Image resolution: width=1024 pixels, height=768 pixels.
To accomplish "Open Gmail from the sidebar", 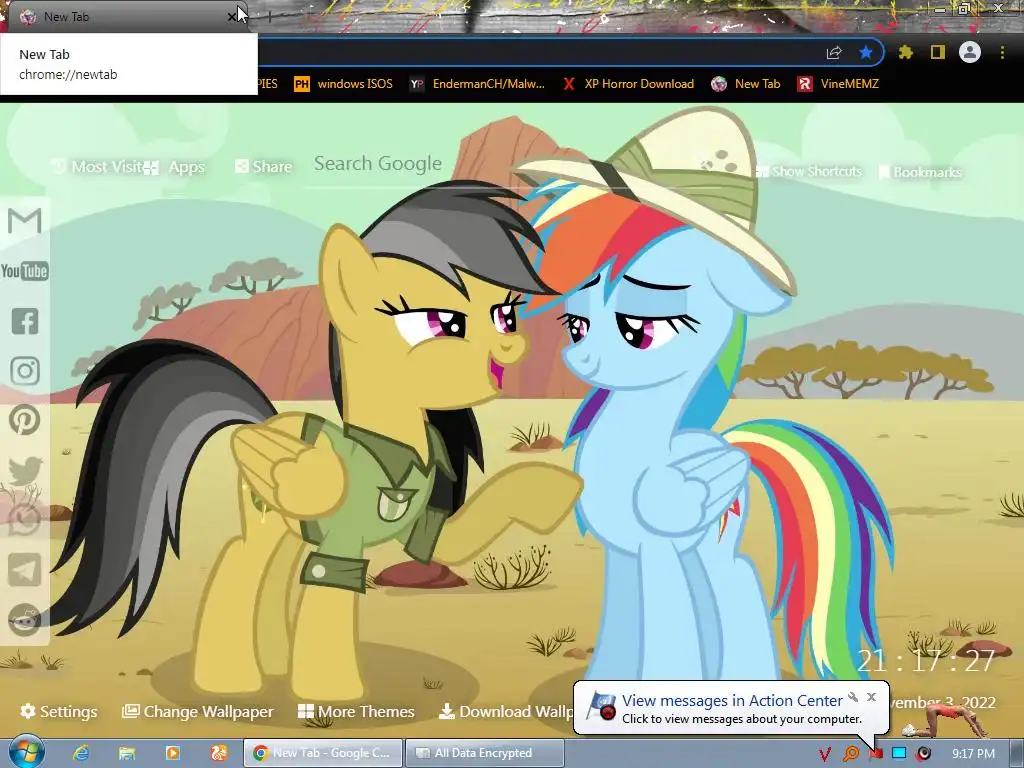I will [x=25, y=221].
